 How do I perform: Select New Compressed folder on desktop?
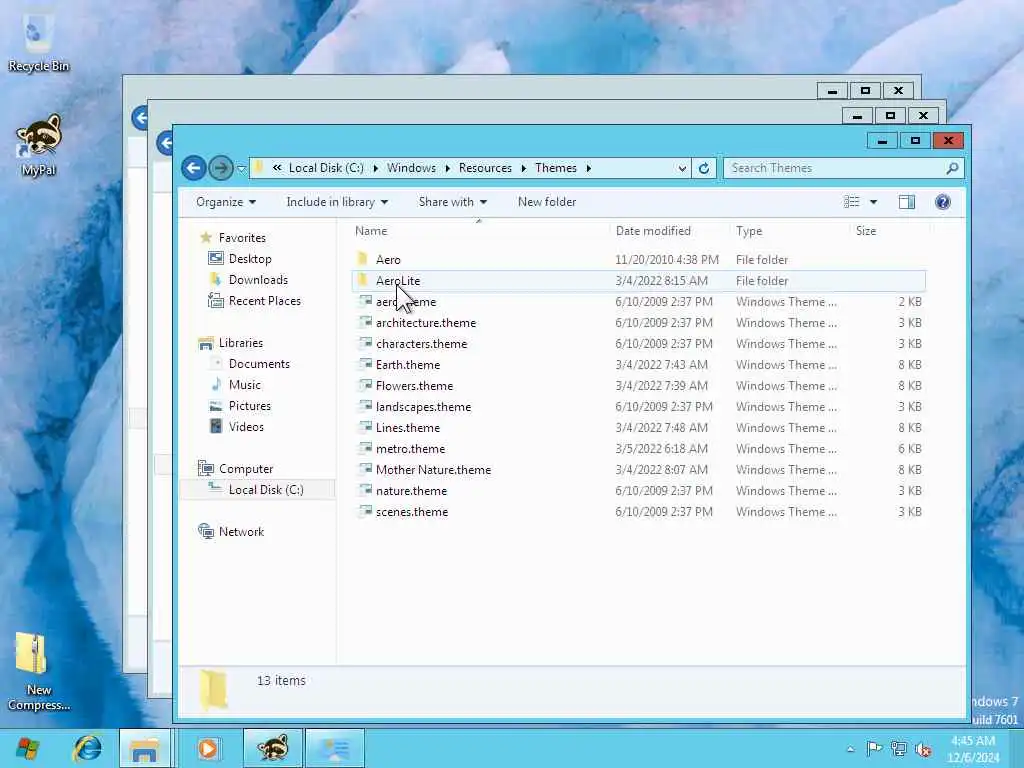39,671
